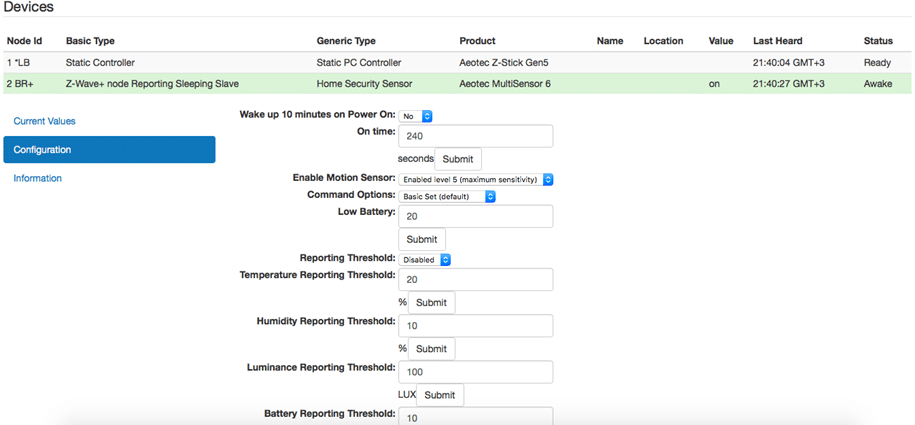
Task: Click Humidity Reporting Threshold field
Action: pyautogui.click(x=476, y=326)
